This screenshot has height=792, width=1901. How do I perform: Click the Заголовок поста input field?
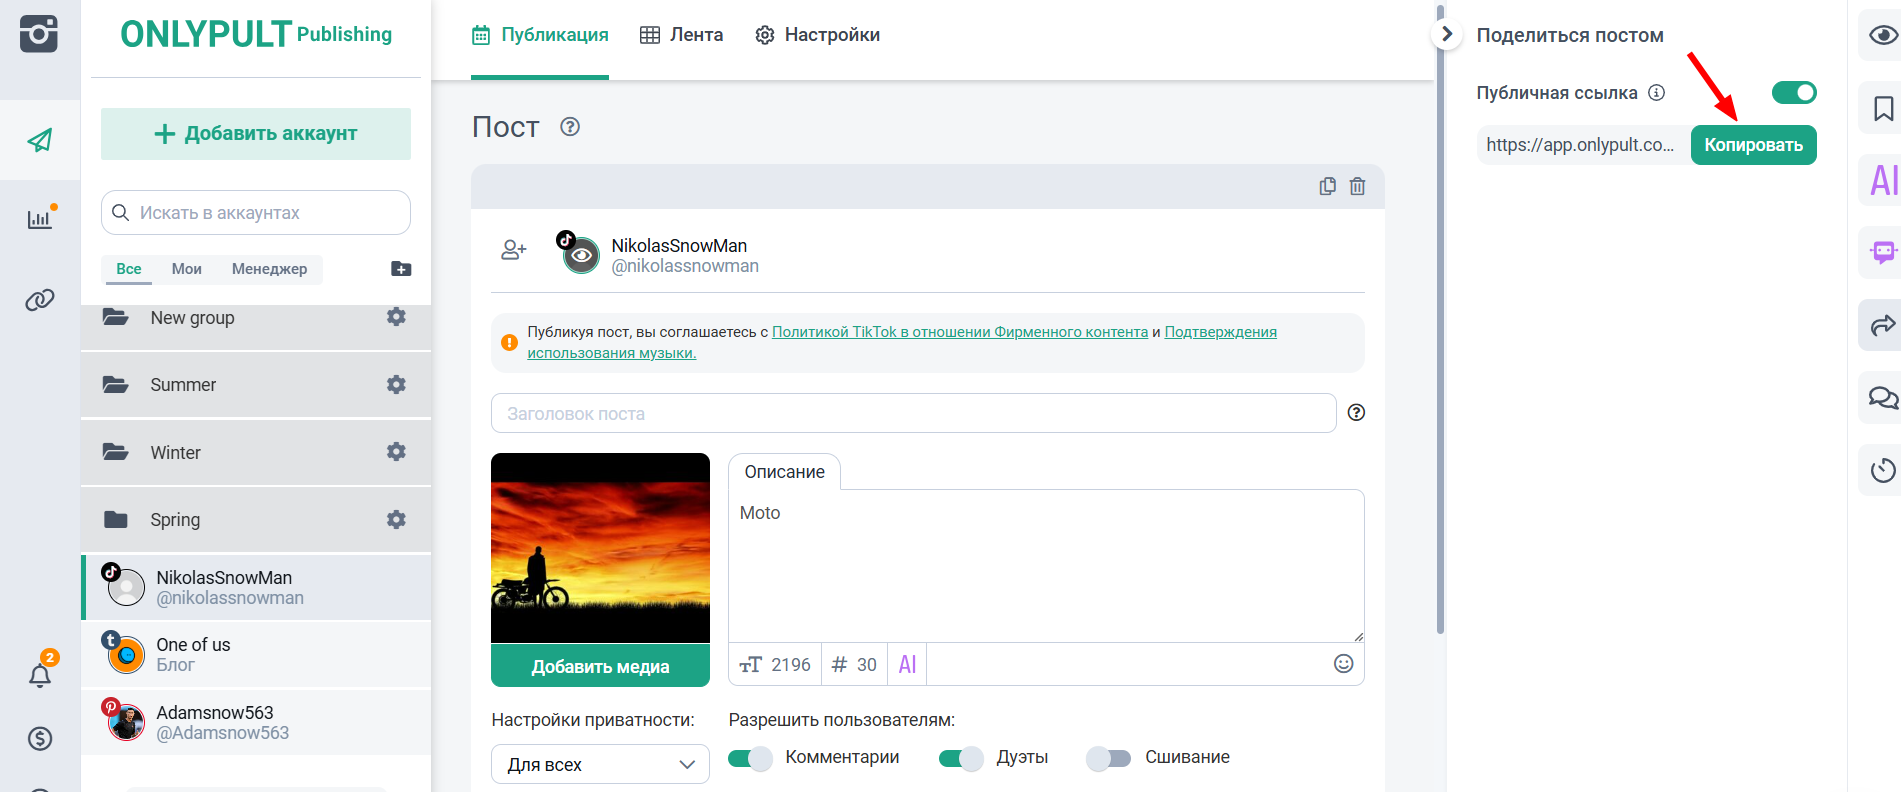[913, 413]
